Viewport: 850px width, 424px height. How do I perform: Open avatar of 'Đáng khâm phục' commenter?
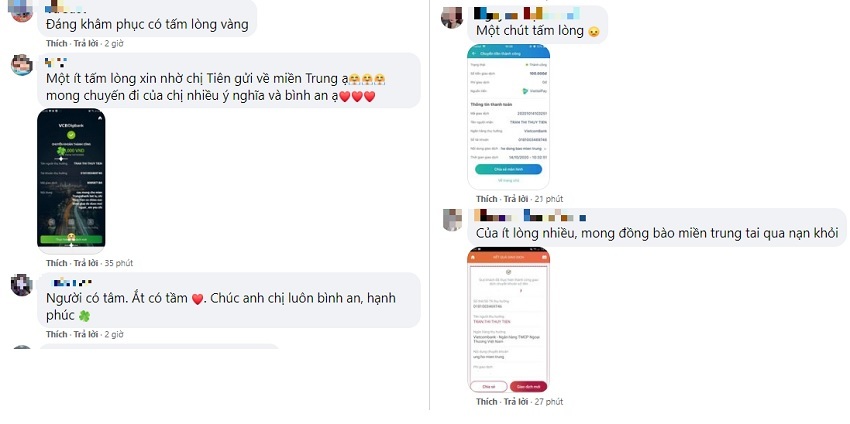point(22,11)
